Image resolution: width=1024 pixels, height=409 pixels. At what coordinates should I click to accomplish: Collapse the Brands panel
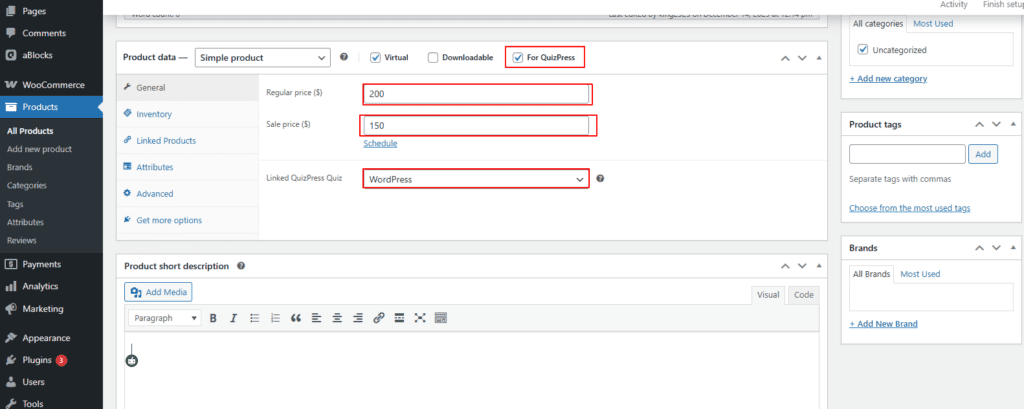click(x=1013, y=248)
